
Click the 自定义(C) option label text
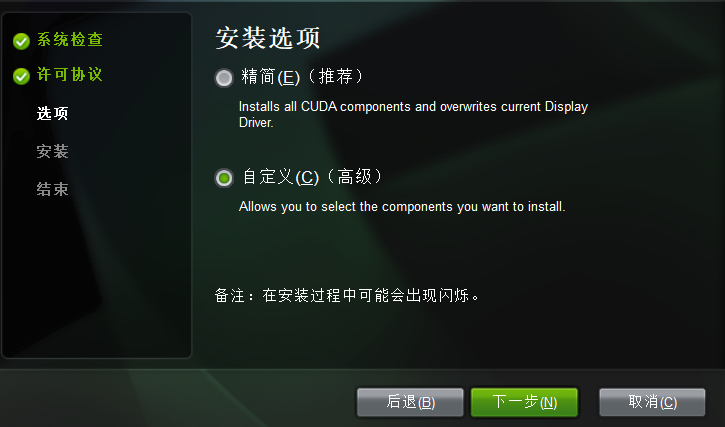click(281, 177)
